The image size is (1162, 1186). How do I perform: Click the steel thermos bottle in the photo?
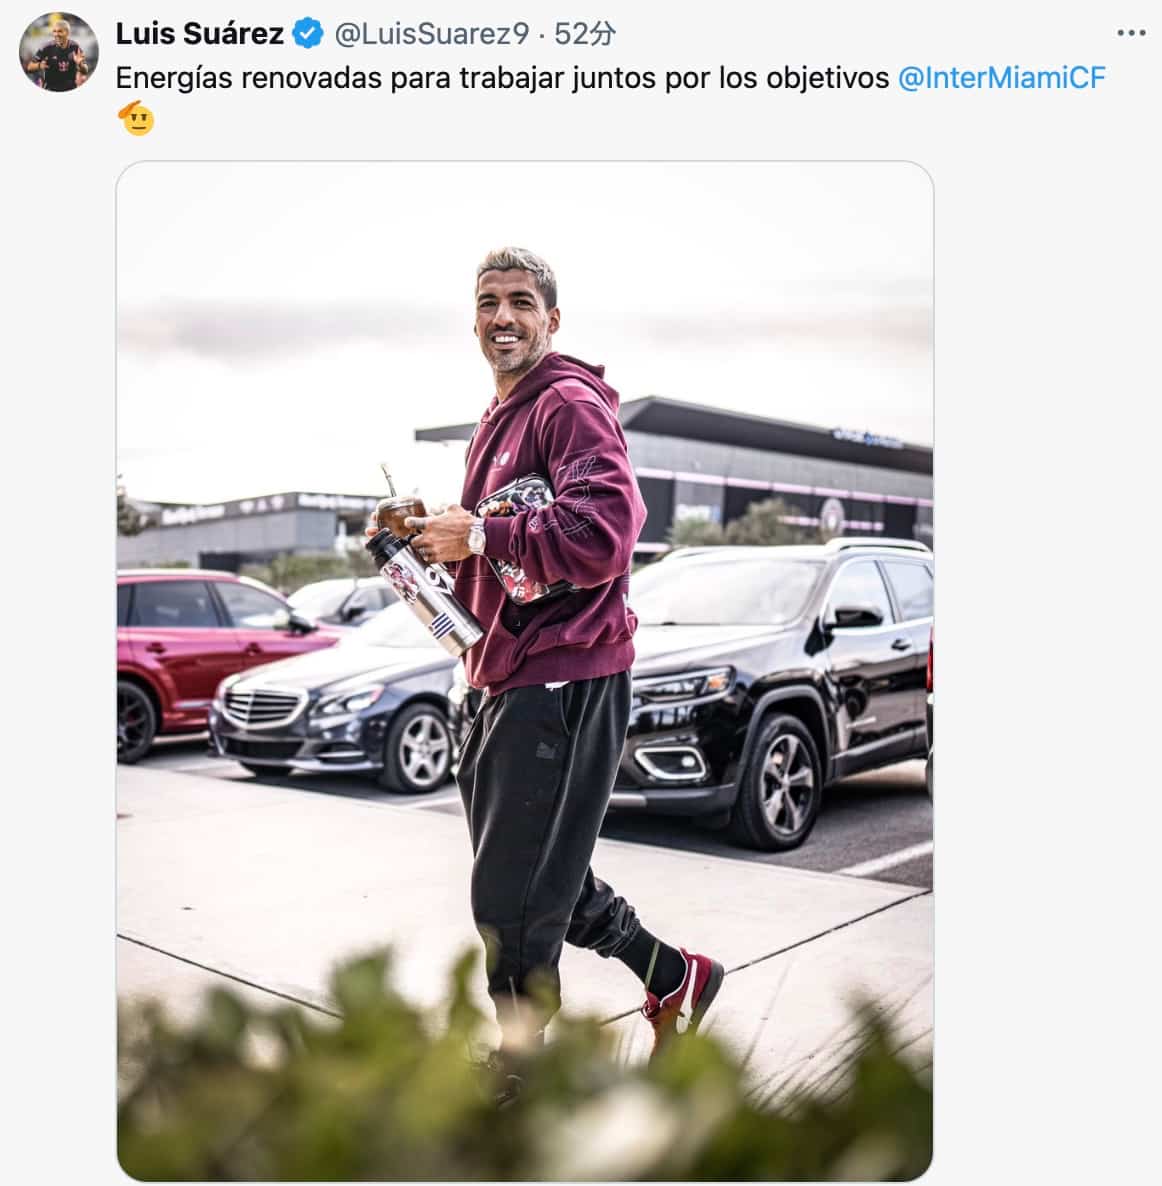(x=424, y=594)
